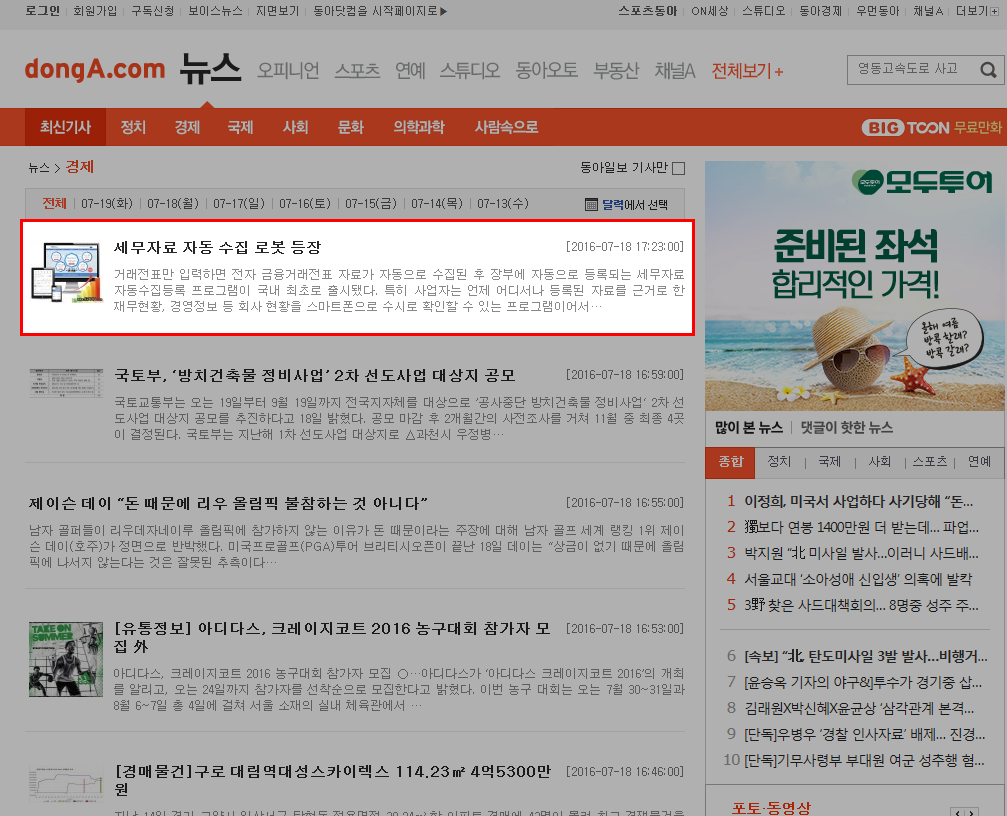Select 스포츠 in most-viewed news categories

929,462
